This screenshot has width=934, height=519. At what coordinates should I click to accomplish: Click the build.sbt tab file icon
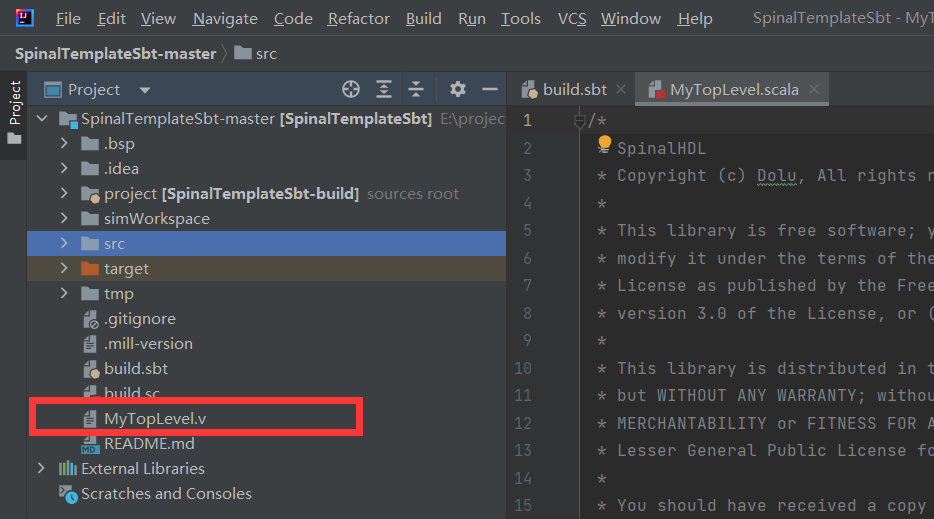point(530,89)
